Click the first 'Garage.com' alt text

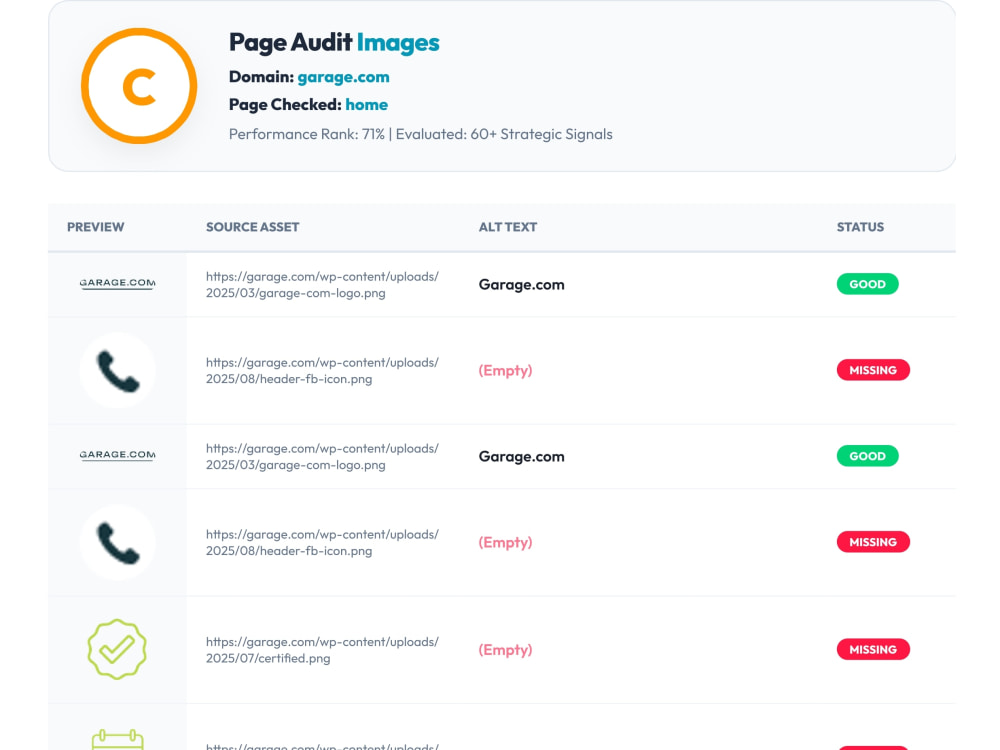pyautogui.click(x=522, y=284)
